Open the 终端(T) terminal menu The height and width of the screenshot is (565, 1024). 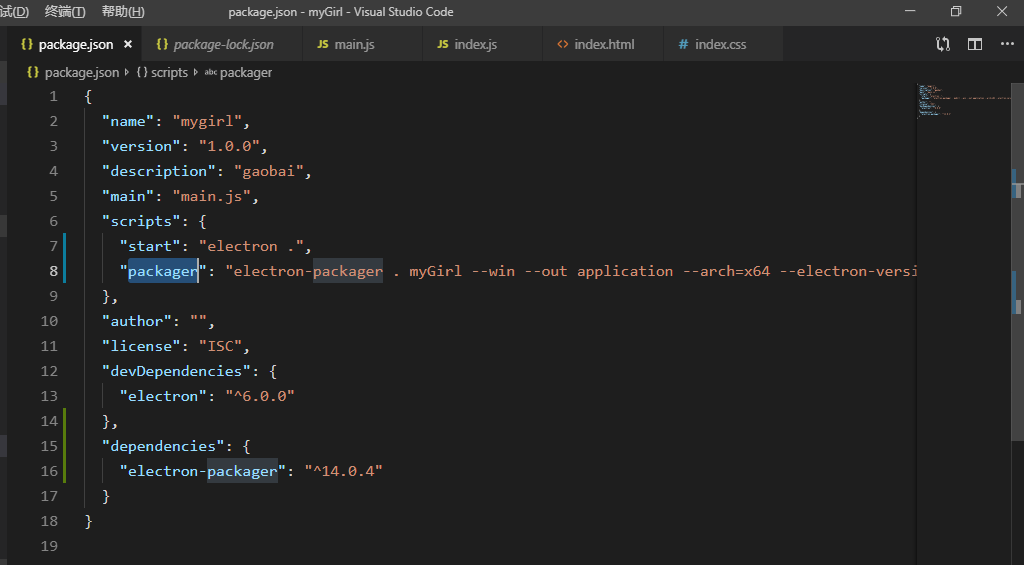65,12
